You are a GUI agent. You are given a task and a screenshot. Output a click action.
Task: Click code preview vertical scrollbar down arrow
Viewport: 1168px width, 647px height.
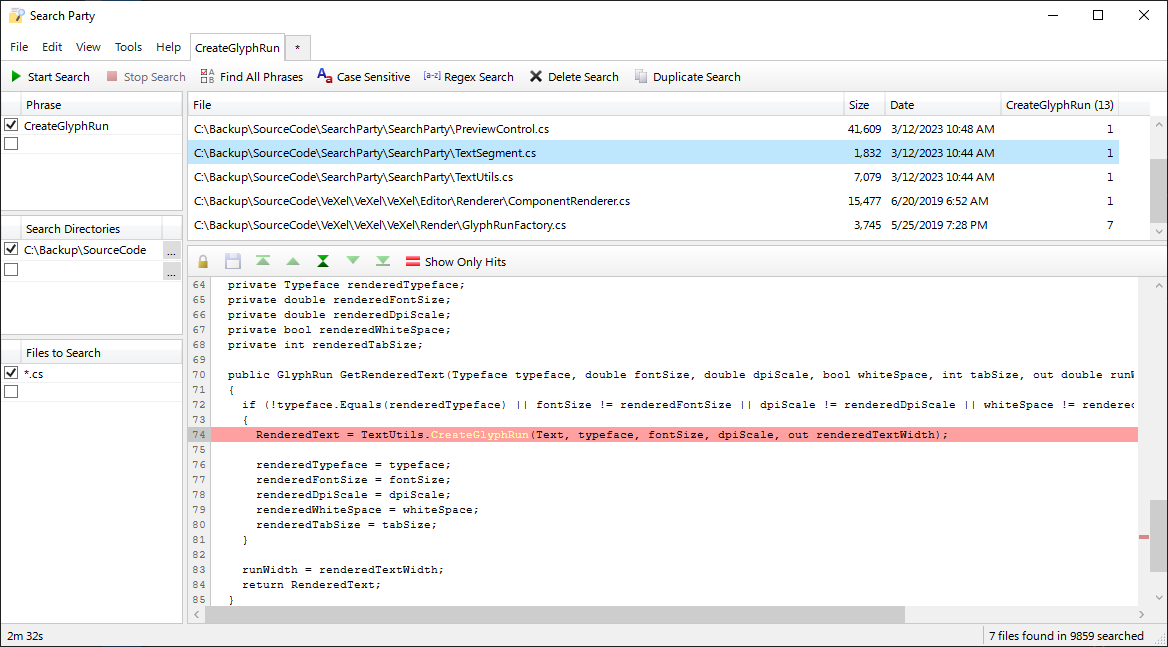(1158, 597)
